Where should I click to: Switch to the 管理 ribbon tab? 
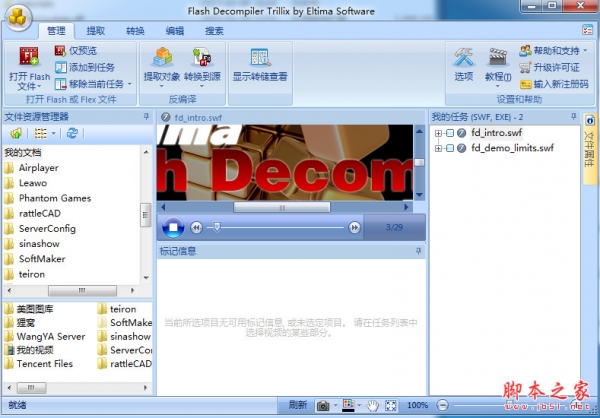pos(56,31)
